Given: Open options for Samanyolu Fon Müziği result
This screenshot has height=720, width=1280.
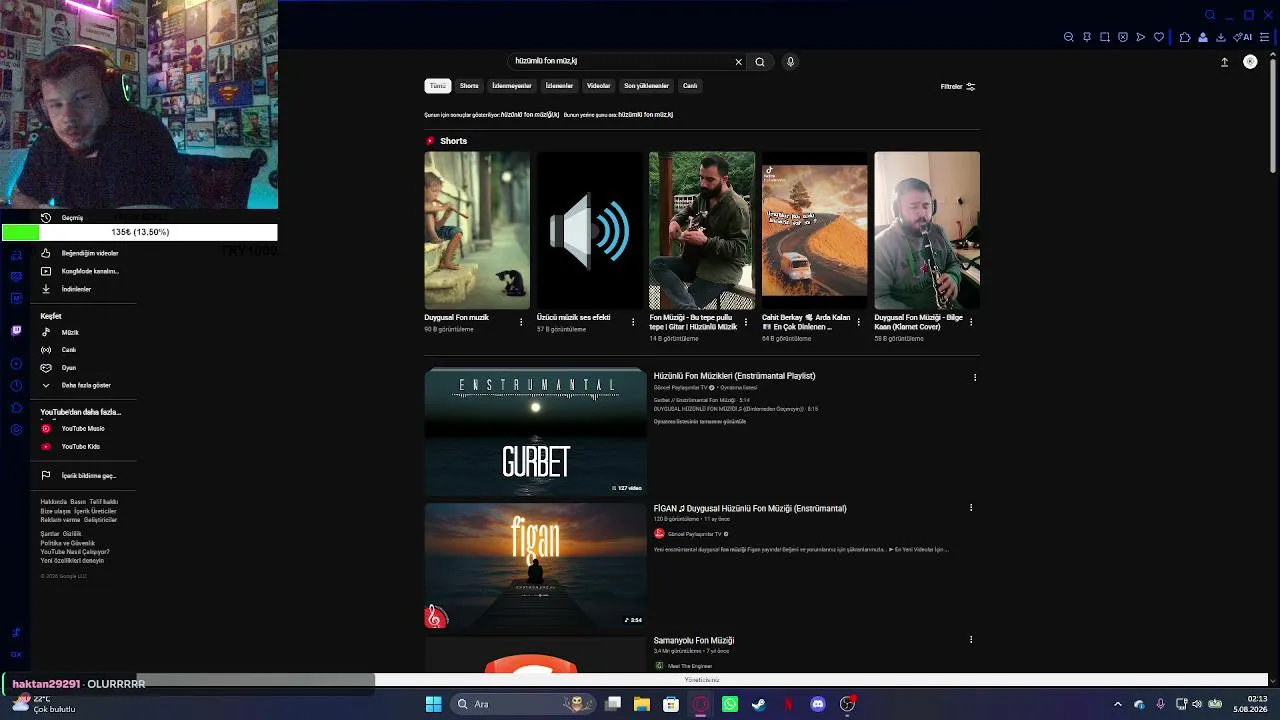Looking at the screenshot, I should pyautogui.click(x=971, y=640).
